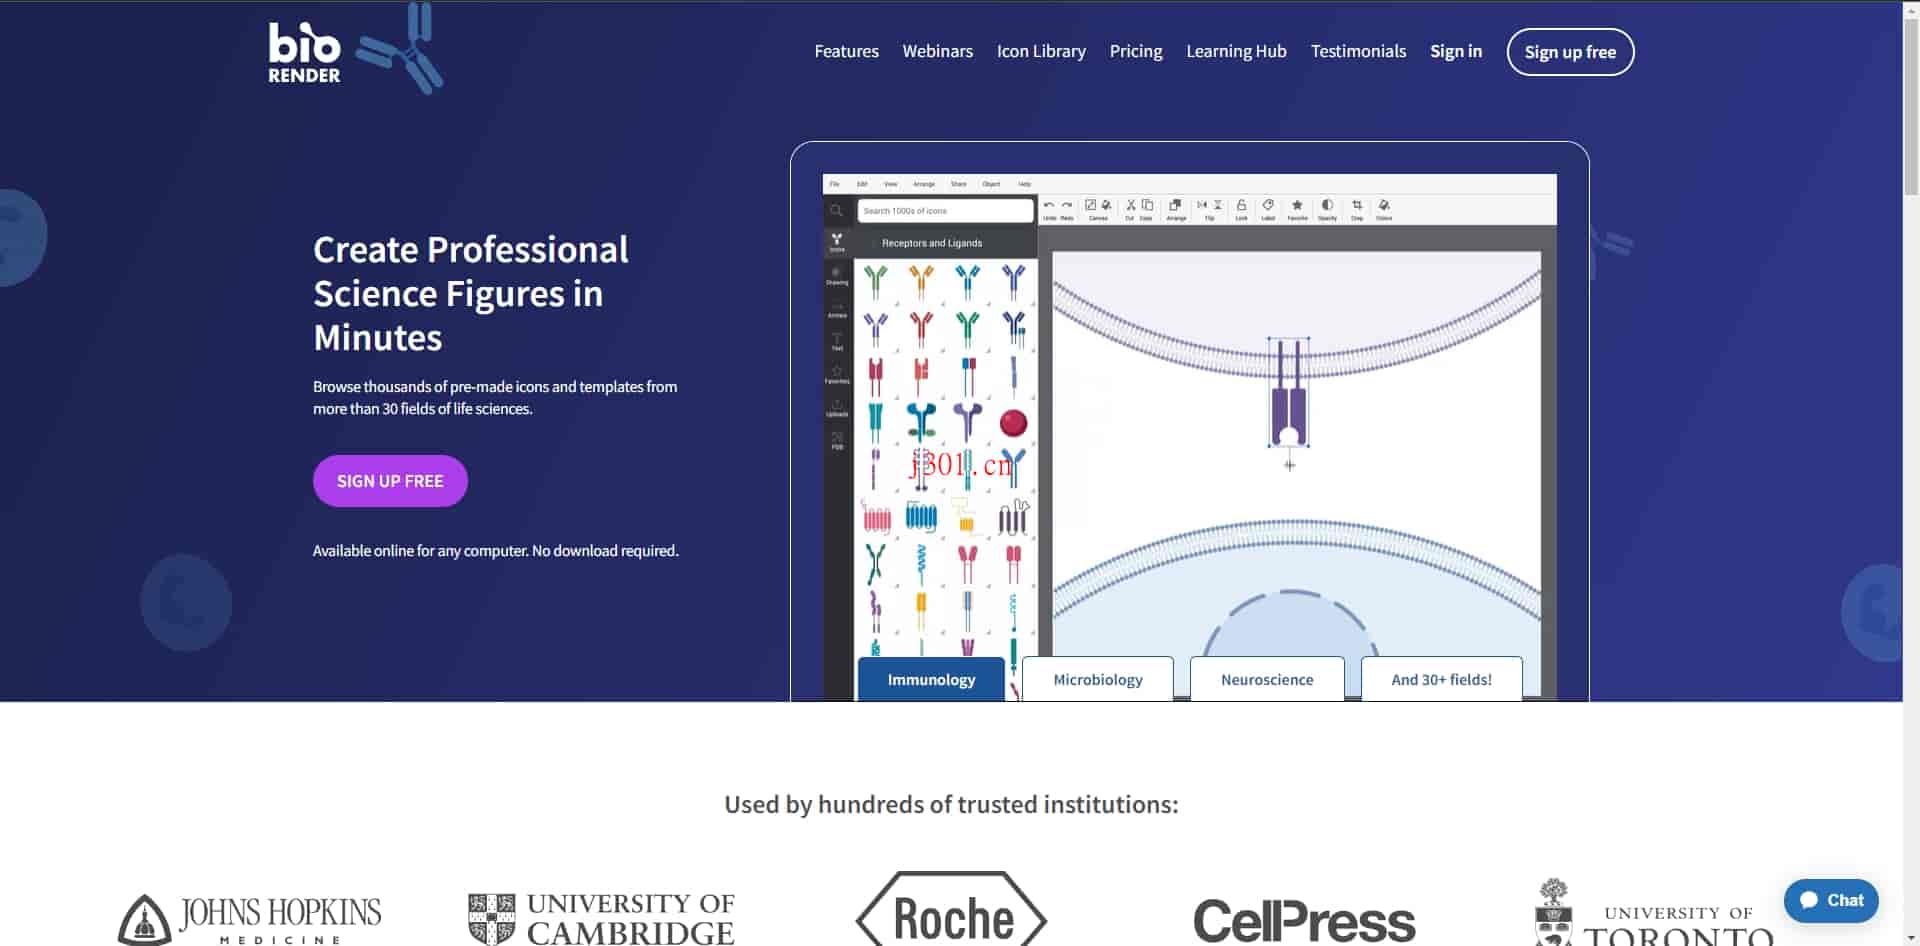The image size is (1920, 946).
Task: Select the purple receptor on the canvas
Action: 1288,393
